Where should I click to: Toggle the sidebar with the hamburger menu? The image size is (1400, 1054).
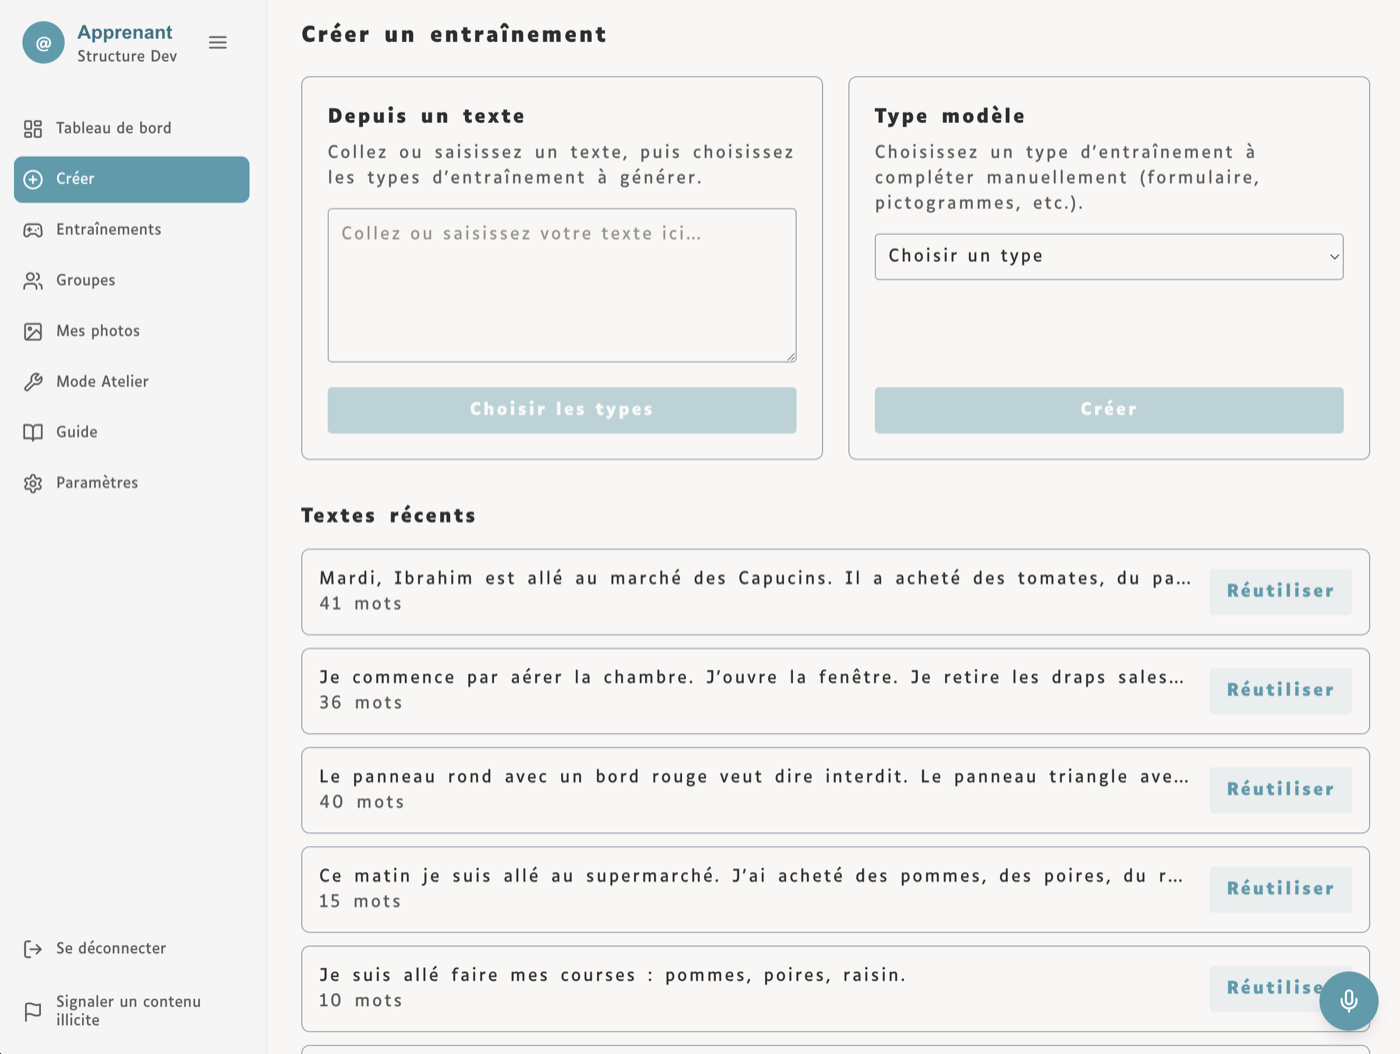(217, 42)
